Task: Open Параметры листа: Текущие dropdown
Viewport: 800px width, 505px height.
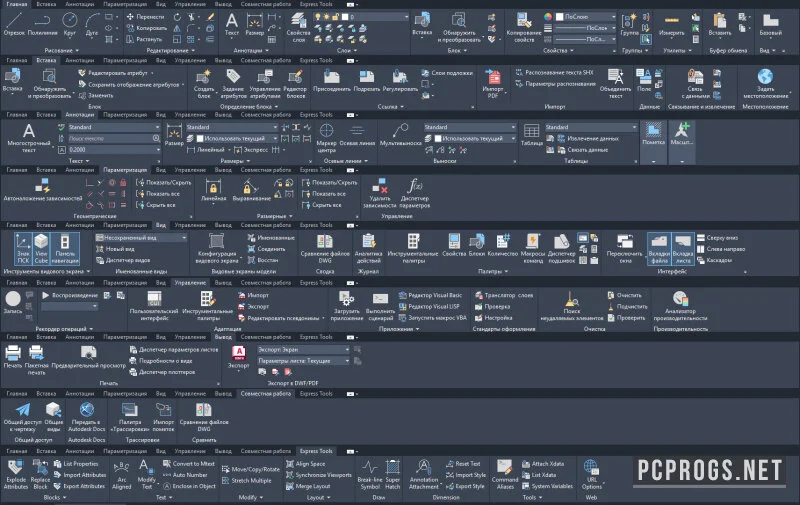Action: tap(303, 361)
